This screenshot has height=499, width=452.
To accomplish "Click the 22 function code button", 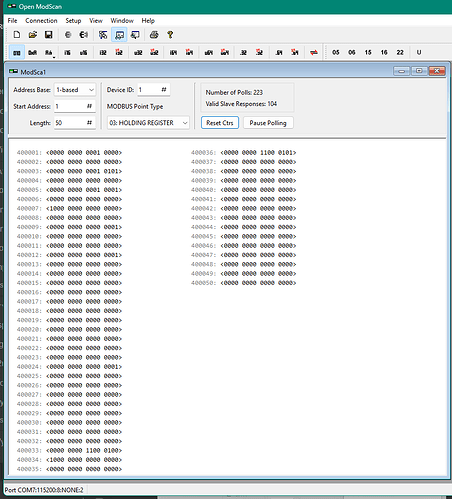I will (x=400, y=52).
